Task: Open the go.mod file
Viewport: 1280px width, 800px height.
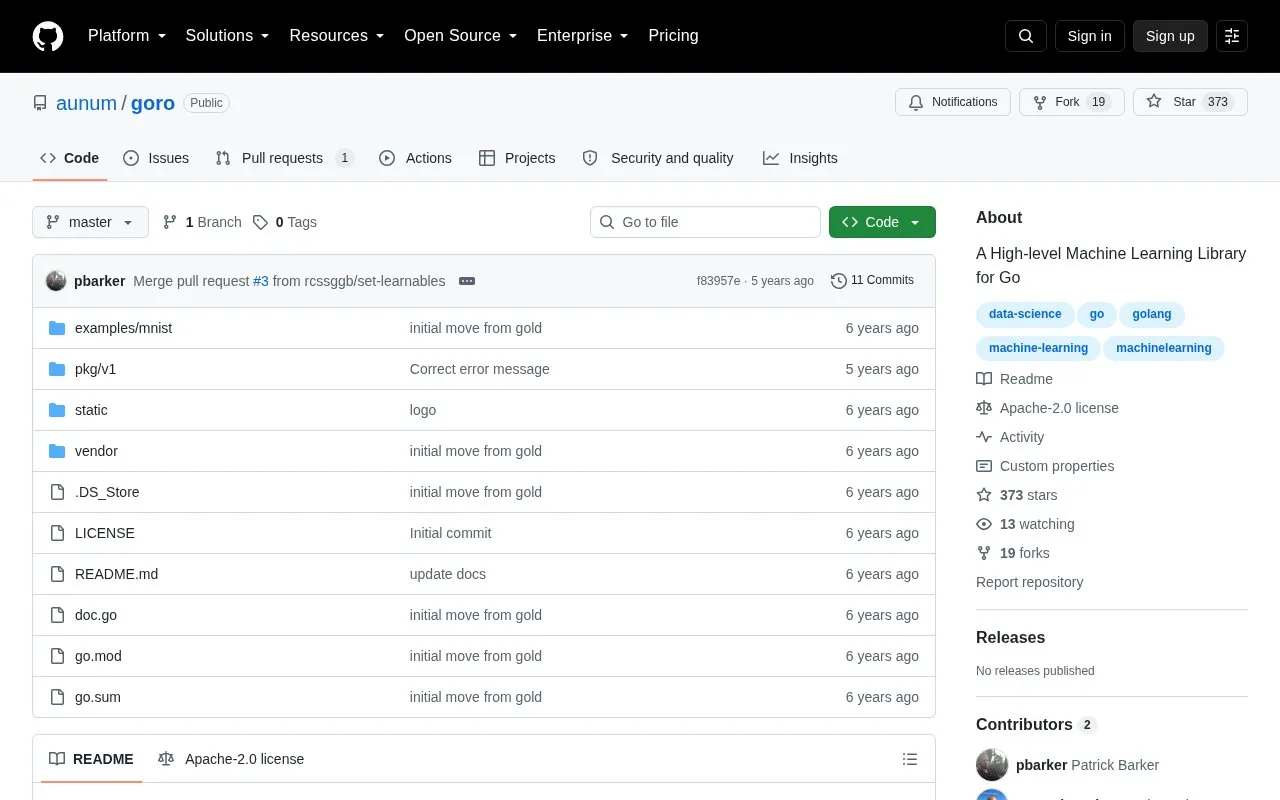Action: [x=98, y=656]
